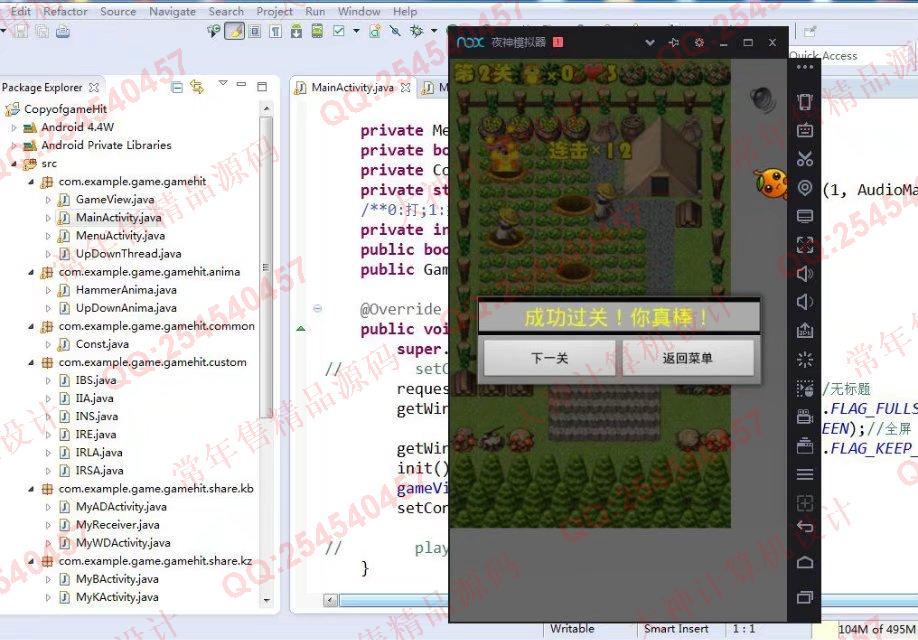Open the Source menu
The width and height of the screenshot is (918, 640).
[118, 11]
